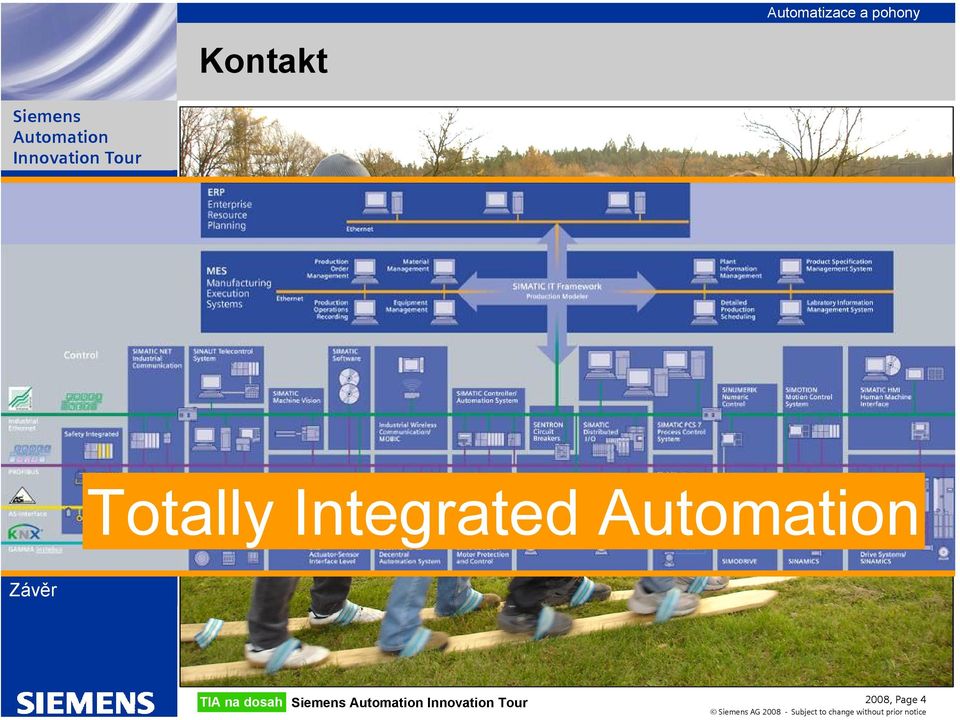Click the SIMATIC HMI Human Machine Interface label

tap(885, 397)
